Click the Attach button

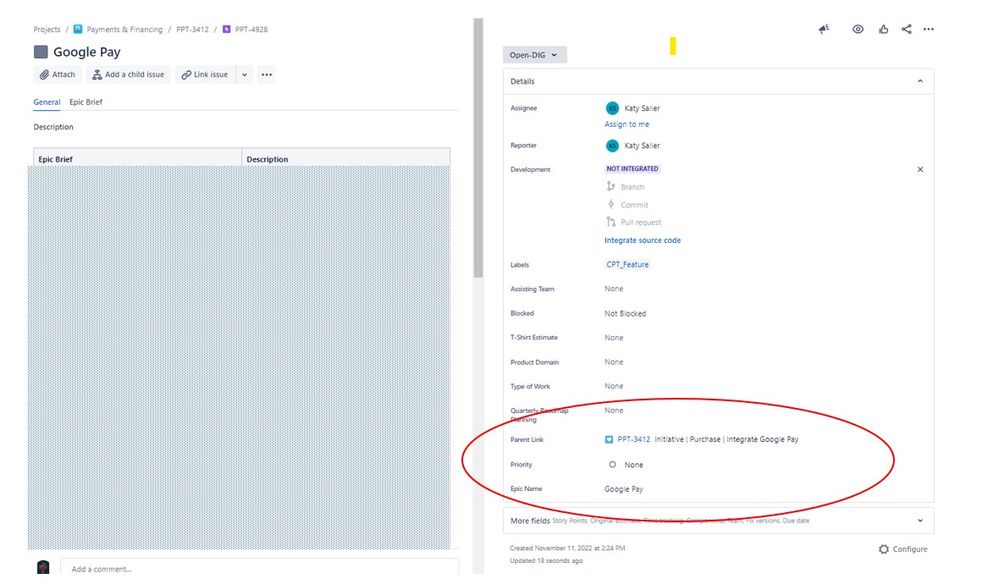tap(57, 75)
